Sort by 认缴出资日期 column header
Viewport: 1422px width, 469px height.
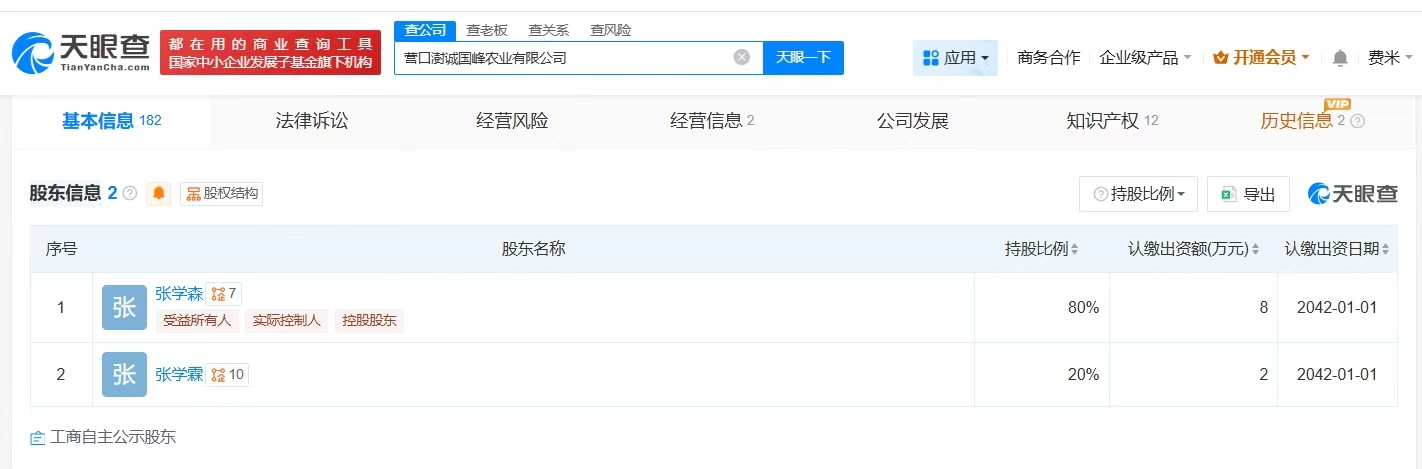[1337, 249]
